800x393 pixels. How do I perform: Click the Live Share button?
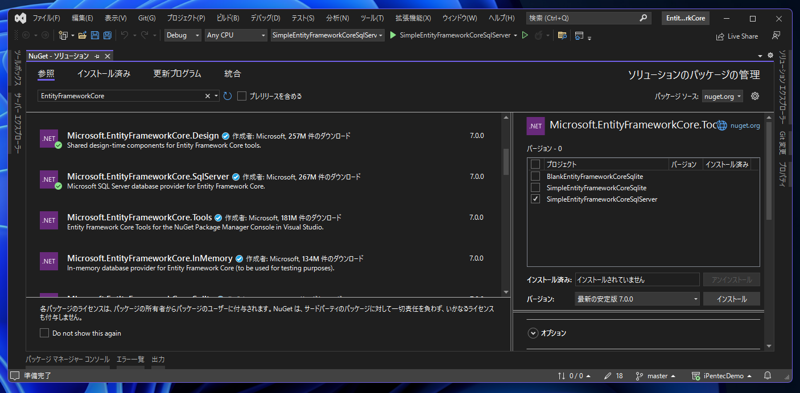(737, 36)
